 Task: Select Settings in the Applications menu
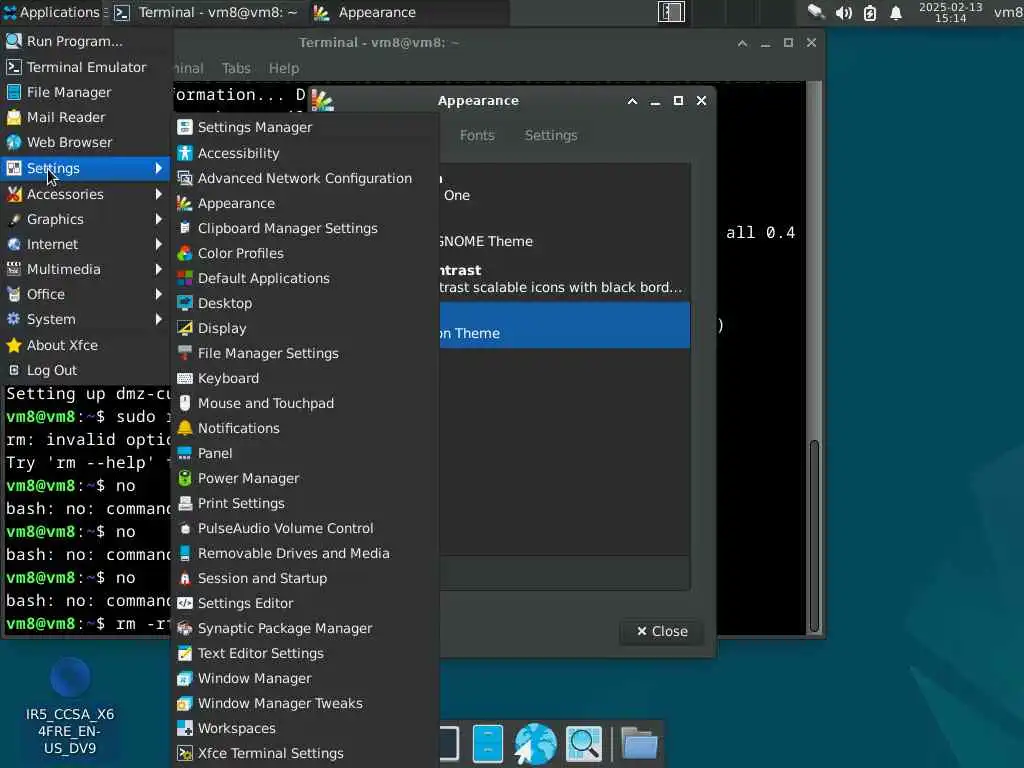pyautogui.click(x=85, y=168)
